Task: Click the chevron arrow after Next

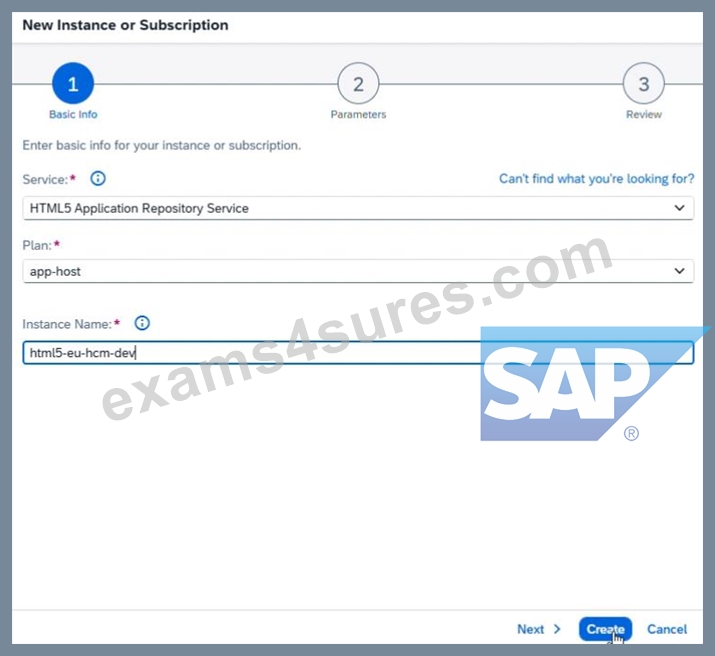Action: tap(557, 629)
